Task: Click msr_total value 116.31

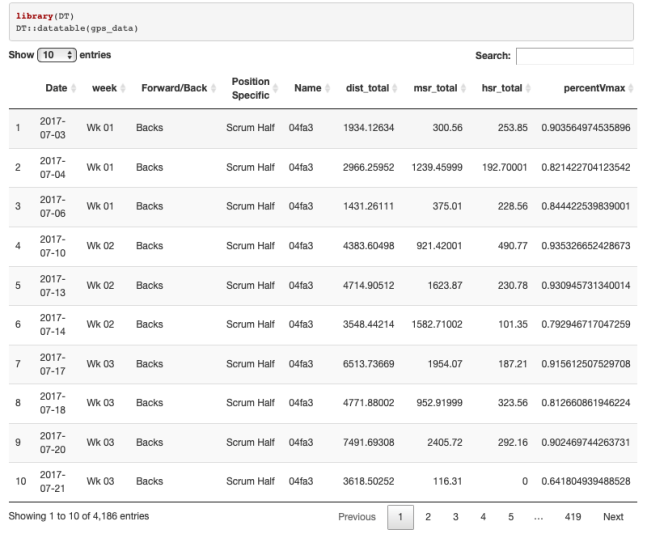Action: 448,481
